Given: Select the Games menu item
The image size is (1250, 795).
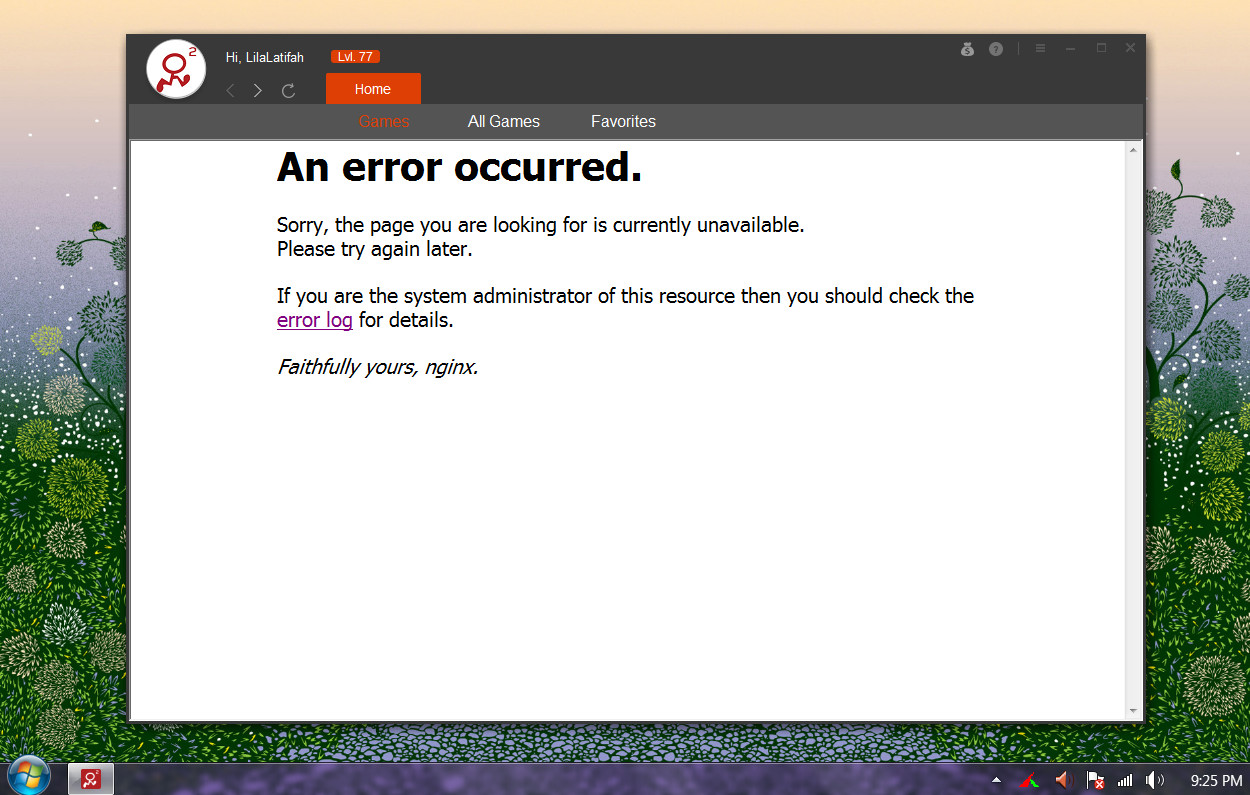Looking at the screenshot, I should [384, 121].
